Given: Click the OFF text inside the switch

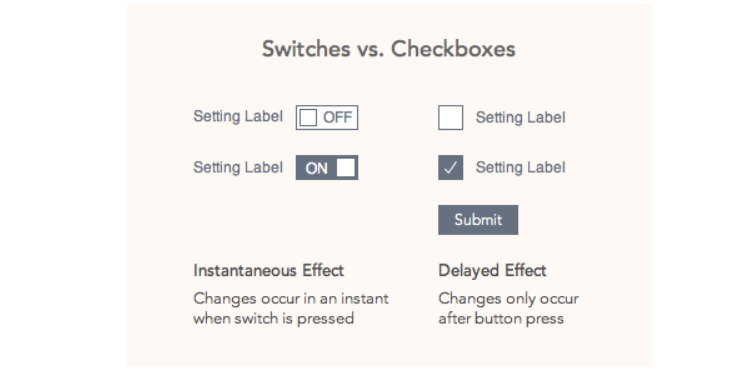Looking at the screenshot, I should (x=338, y=117).
